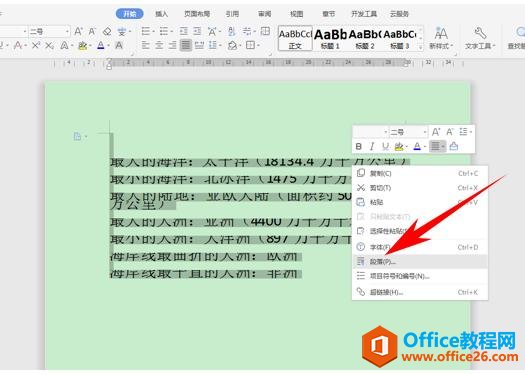The image size is (525, 374).
Task: Open the 插入 ribbon tab
Action: click(161, 14)
